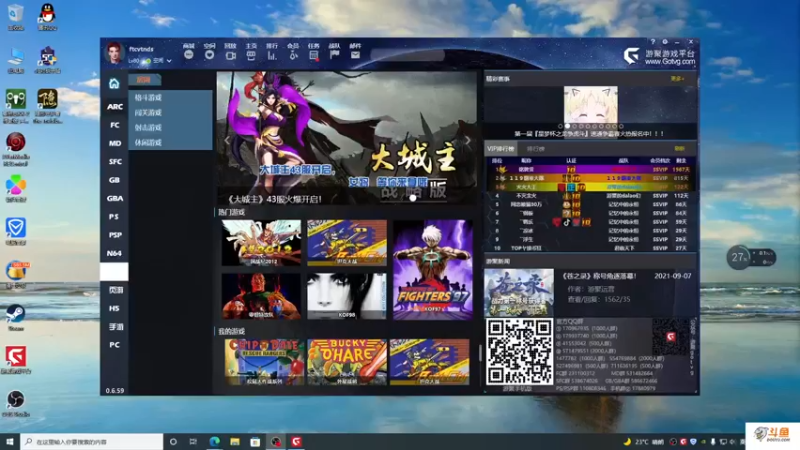Select the N64 platform in the sidebar
Screen dimensions: 800x450
click(x=114, y=253)
